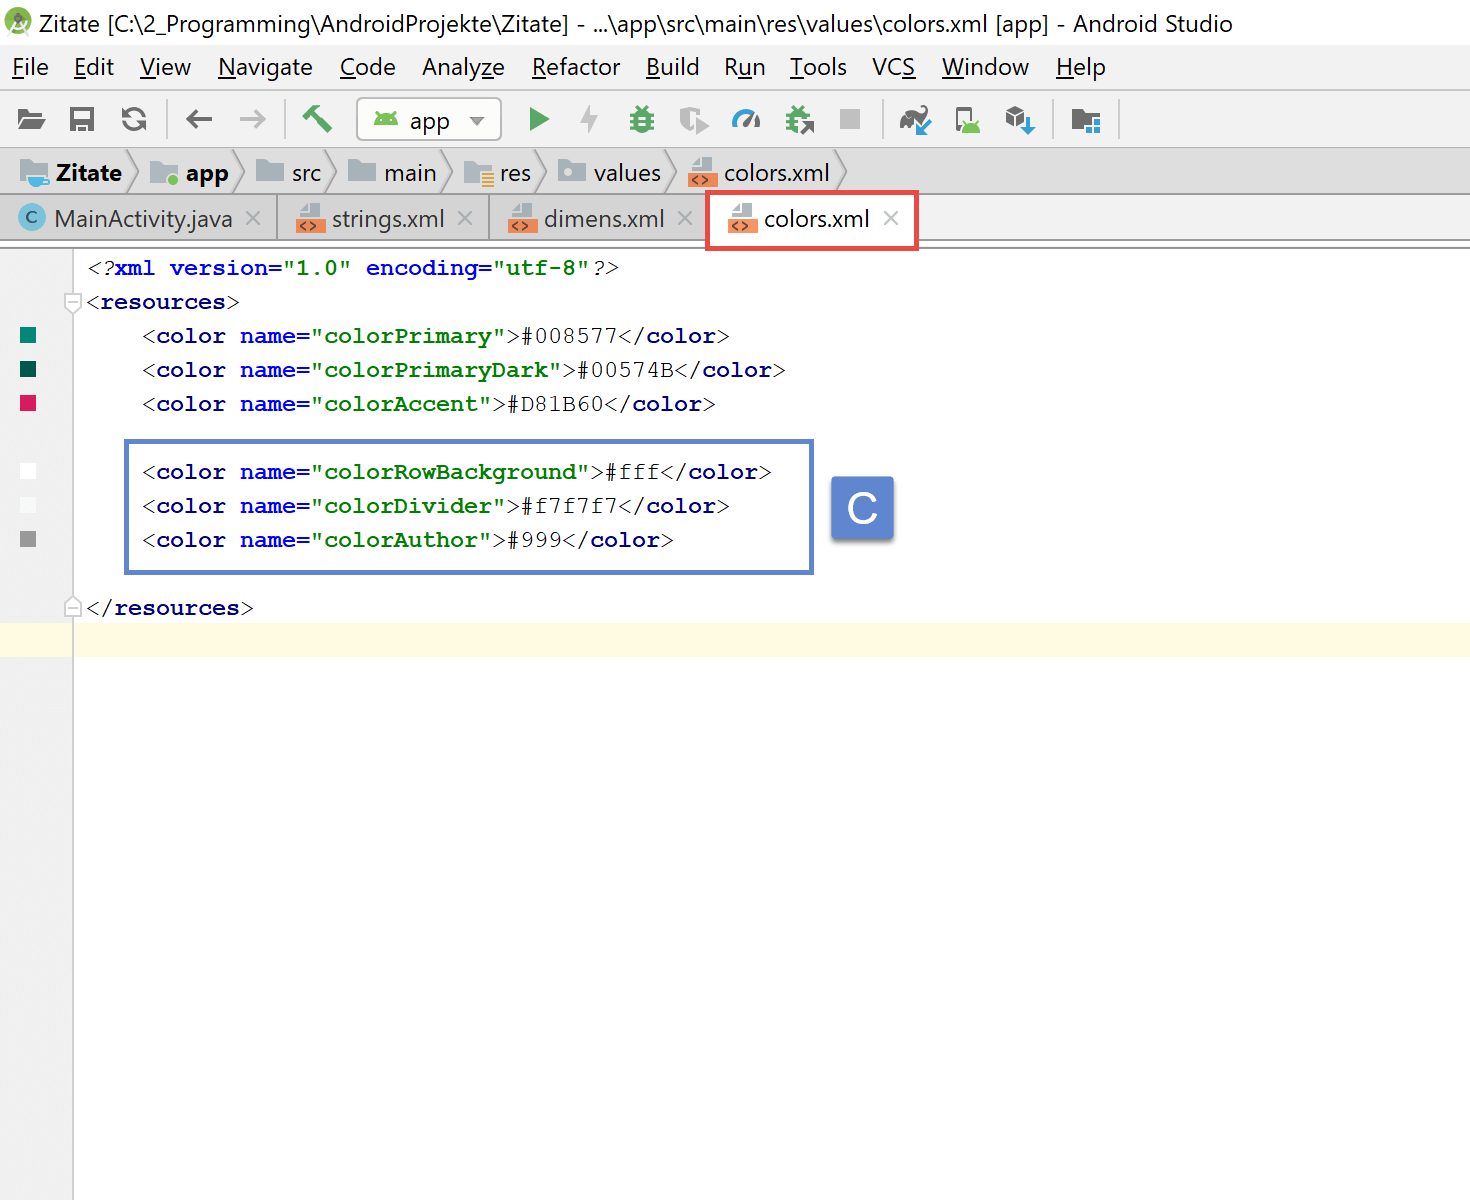Click the #f7f7f7 divider color value
The width and height of the screenshot is (1470, 1200).
(569, 506)
